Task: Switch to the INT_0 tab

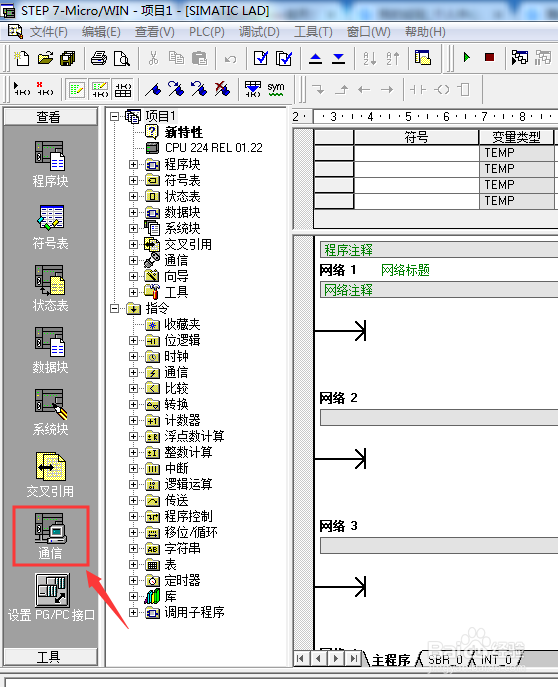Action: pos(496,659)
